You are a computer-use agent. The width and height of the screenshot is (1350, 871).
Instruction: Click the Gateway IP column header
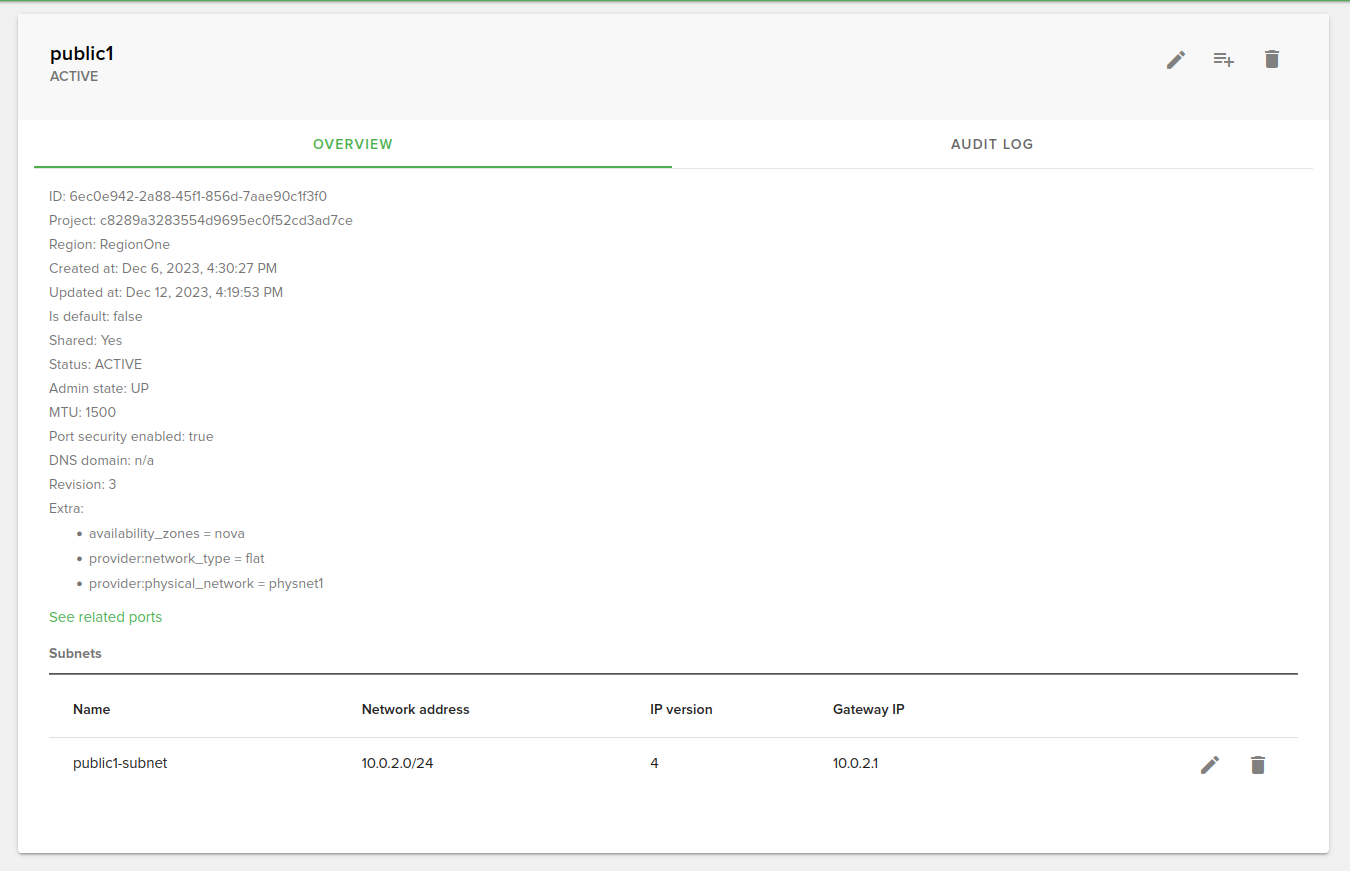pos(868,709)
